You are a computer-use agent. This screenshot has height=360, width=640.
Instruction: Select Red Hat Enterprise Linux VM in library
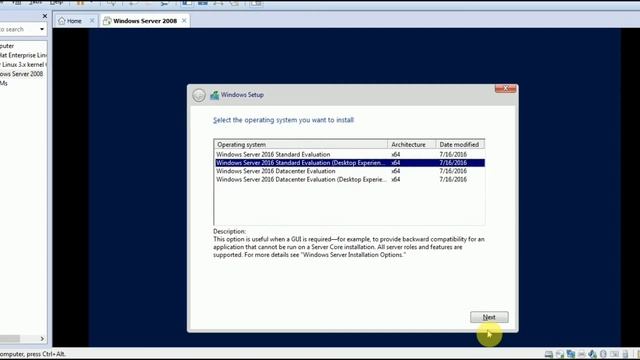[23, 55]
